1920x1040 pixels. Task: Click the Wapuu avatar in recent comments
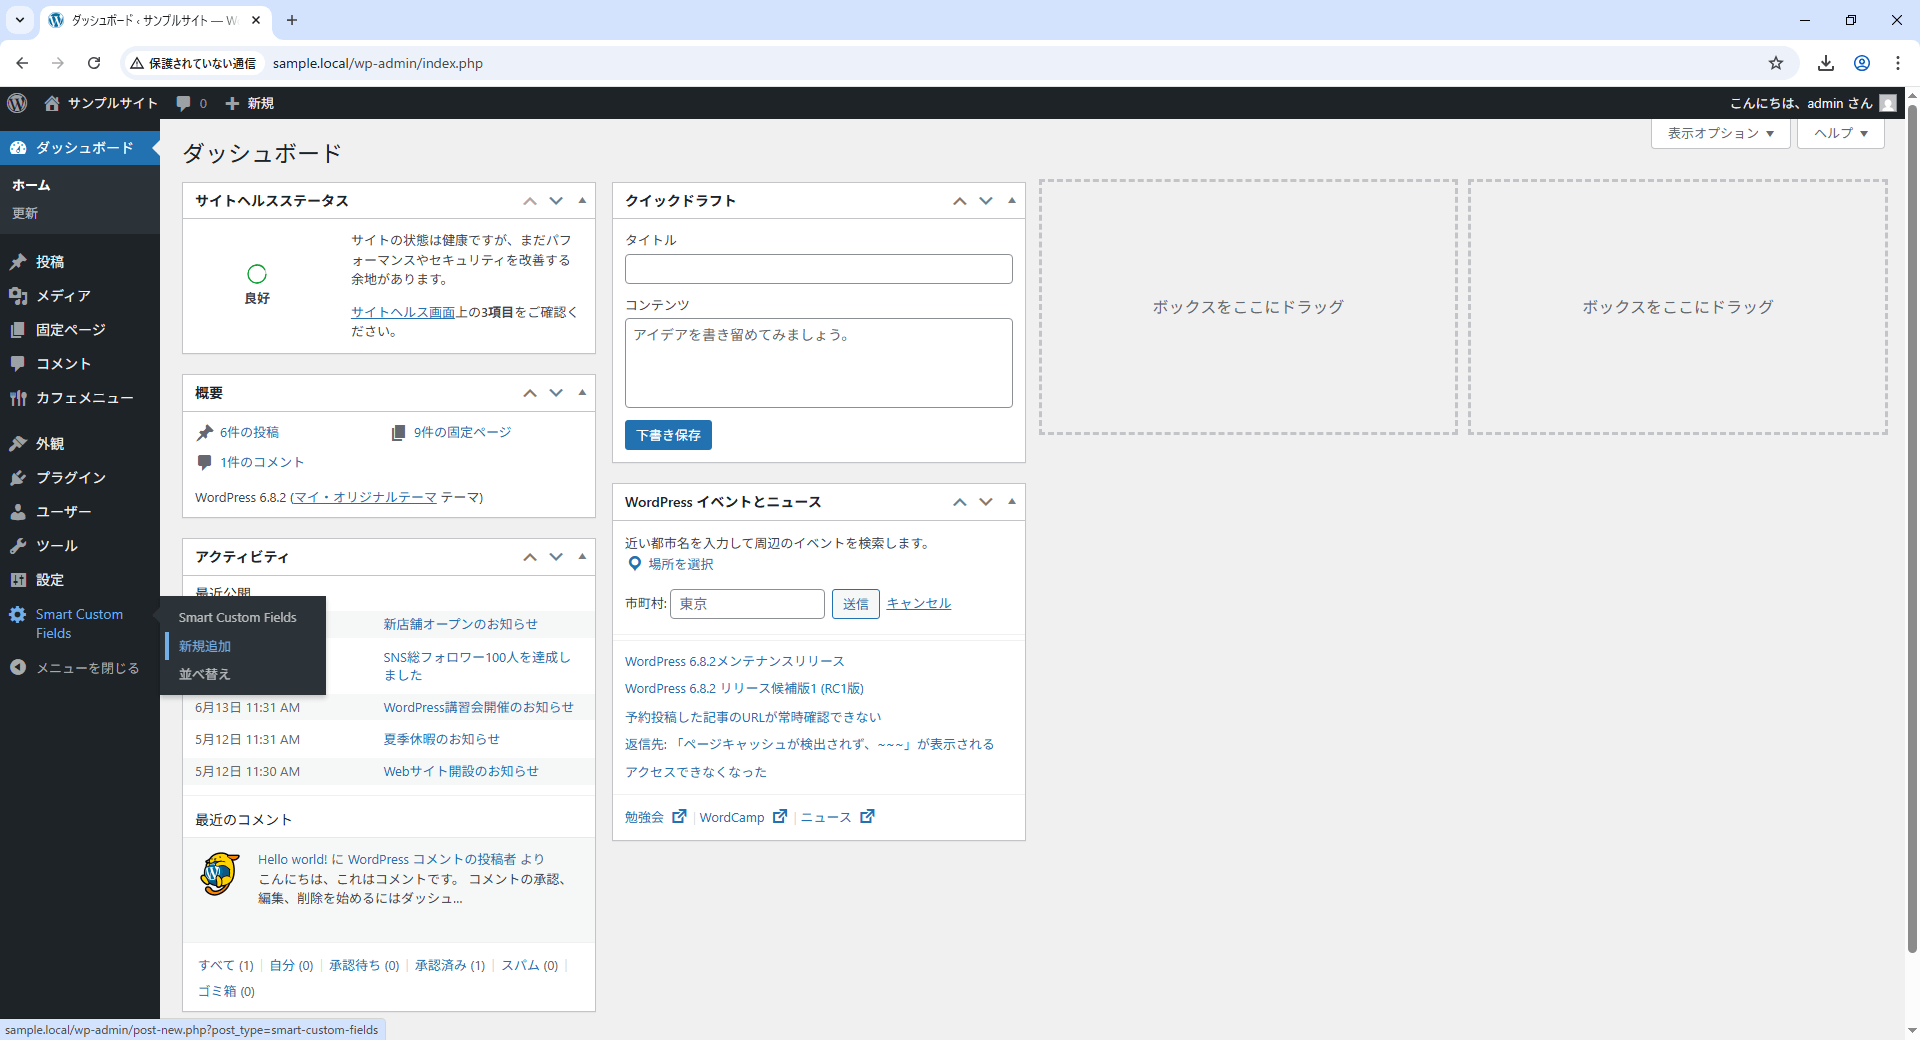point(219,875)
